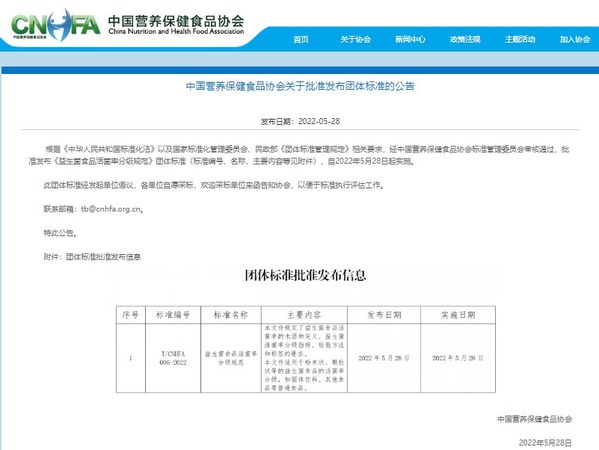Click the standard name 益生菌食品活菌率分级规范 cell
599x450 pixels.
pyautogui.click(x=231, y=358)
